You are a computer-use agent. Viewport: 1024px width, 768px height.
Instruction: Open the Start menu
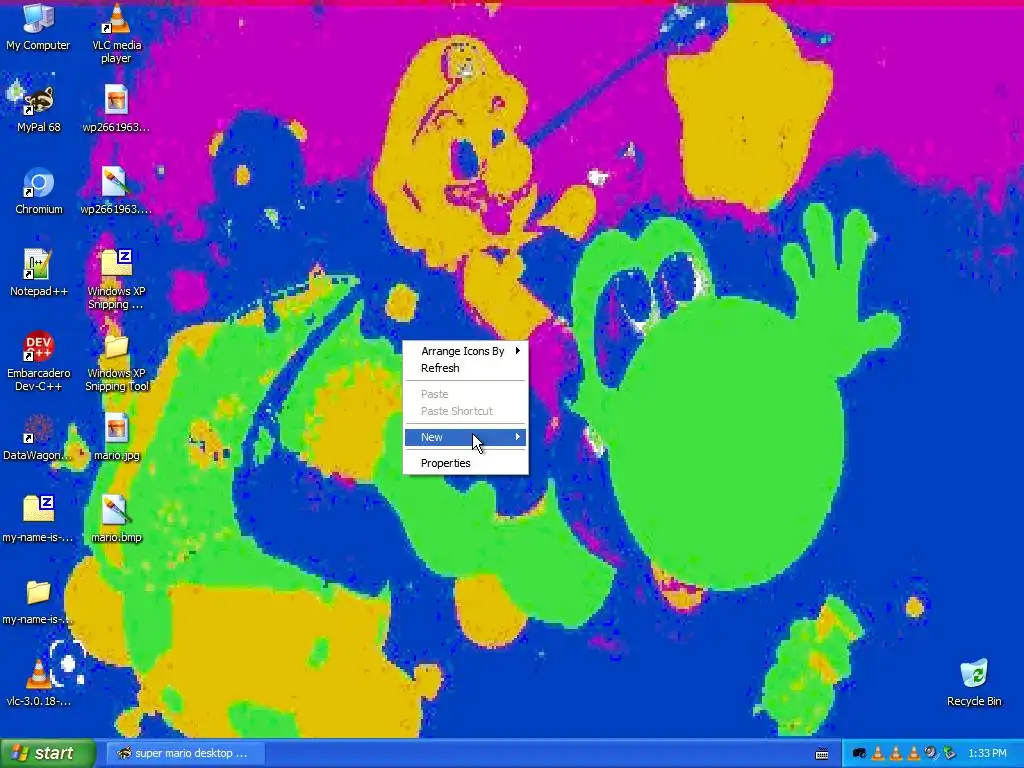[48, 753]
